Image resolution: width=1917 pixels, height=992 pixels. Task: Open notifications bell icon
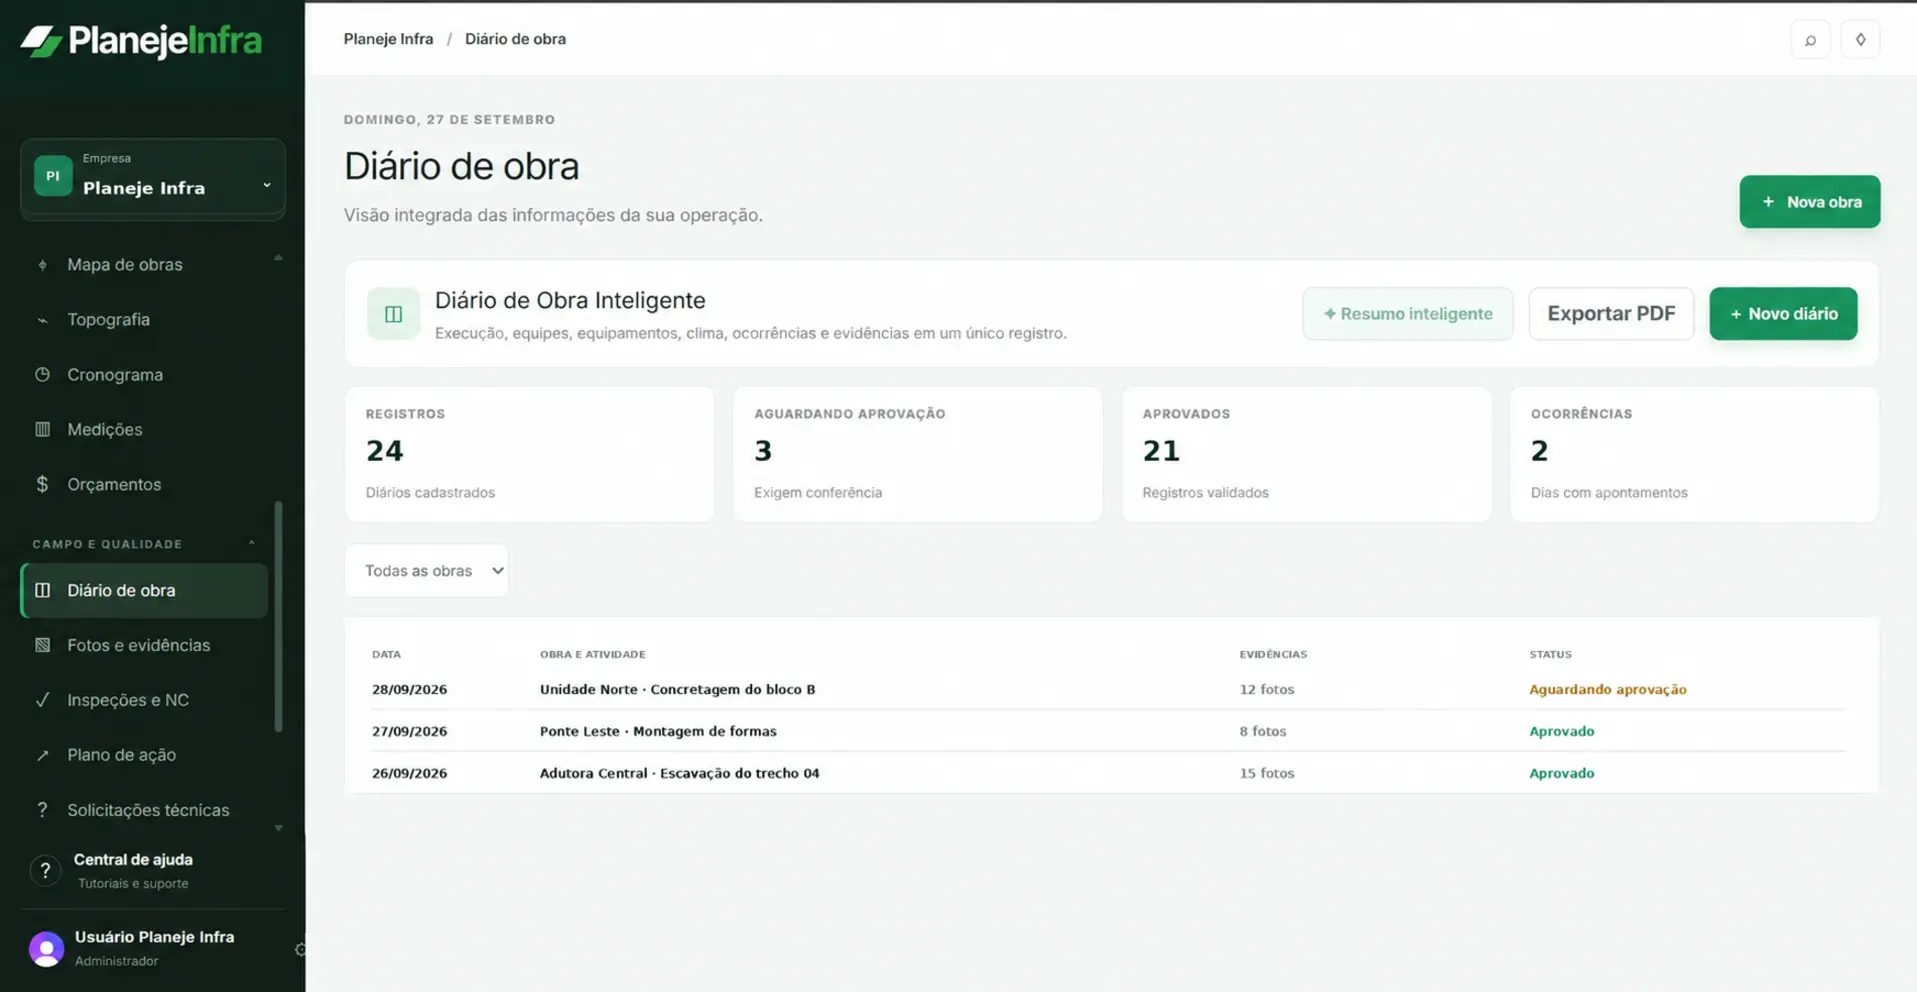tap(1860, 40)
